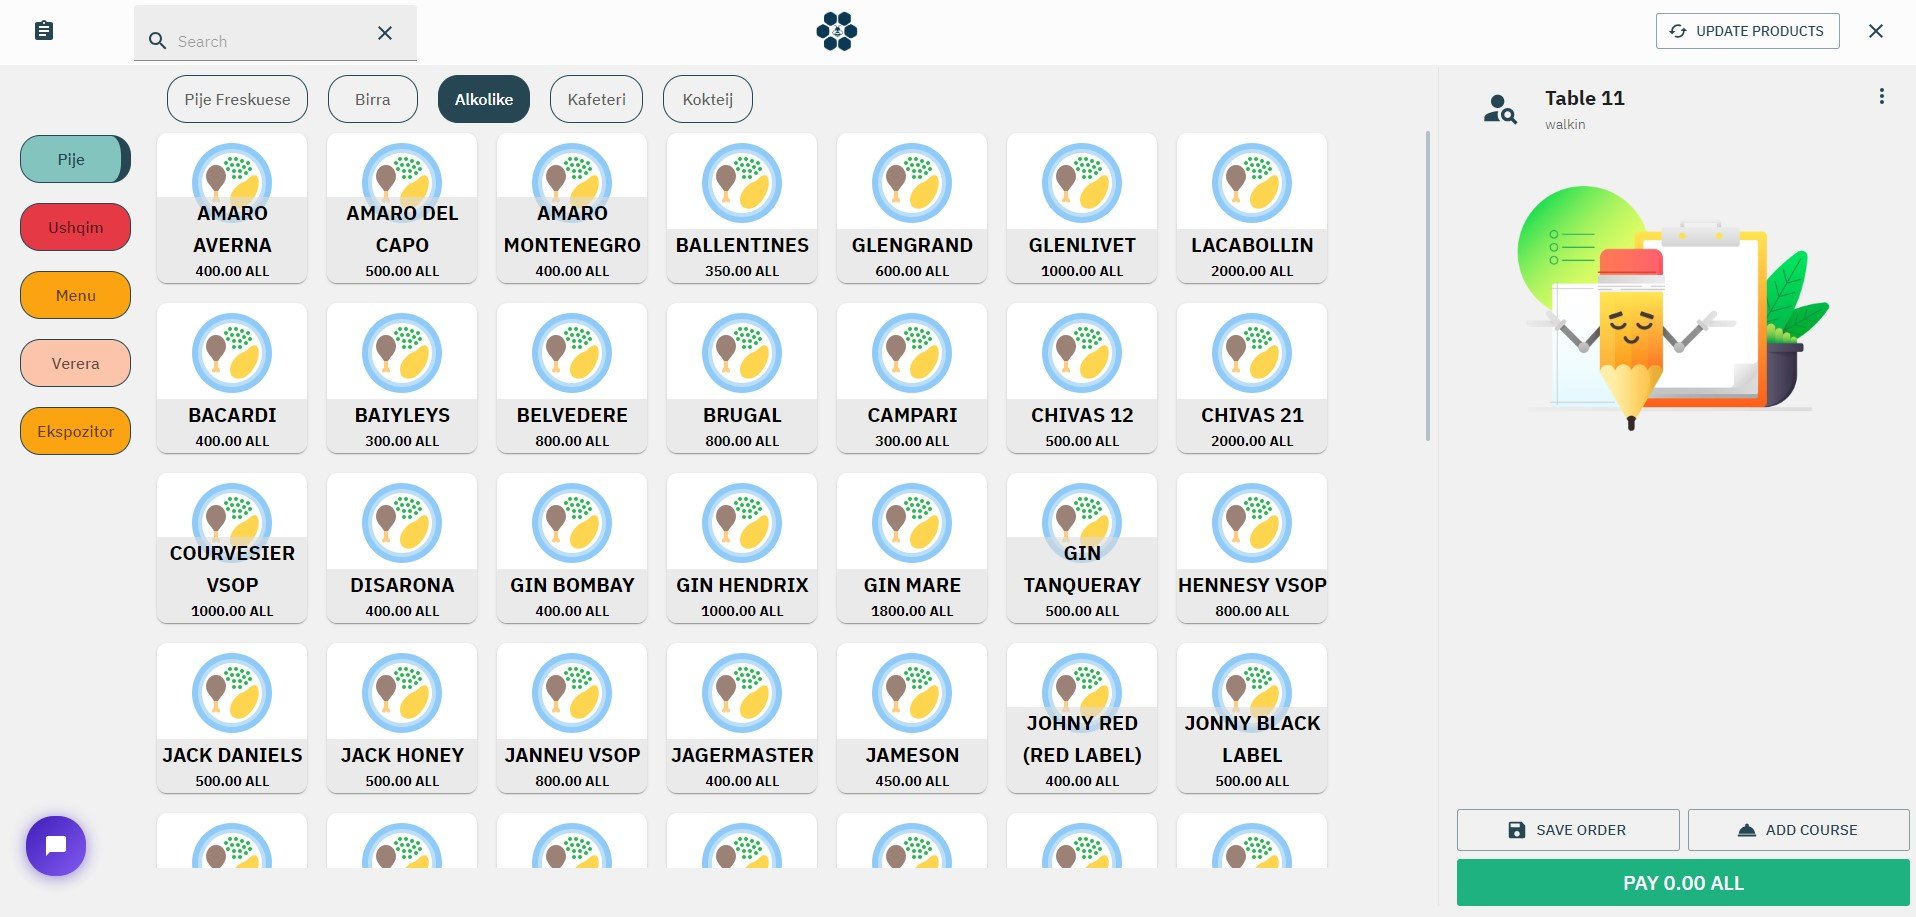This screenshot has height=917, width=1916.
Task: Open the Menu main category
Action: coord(75,295)
